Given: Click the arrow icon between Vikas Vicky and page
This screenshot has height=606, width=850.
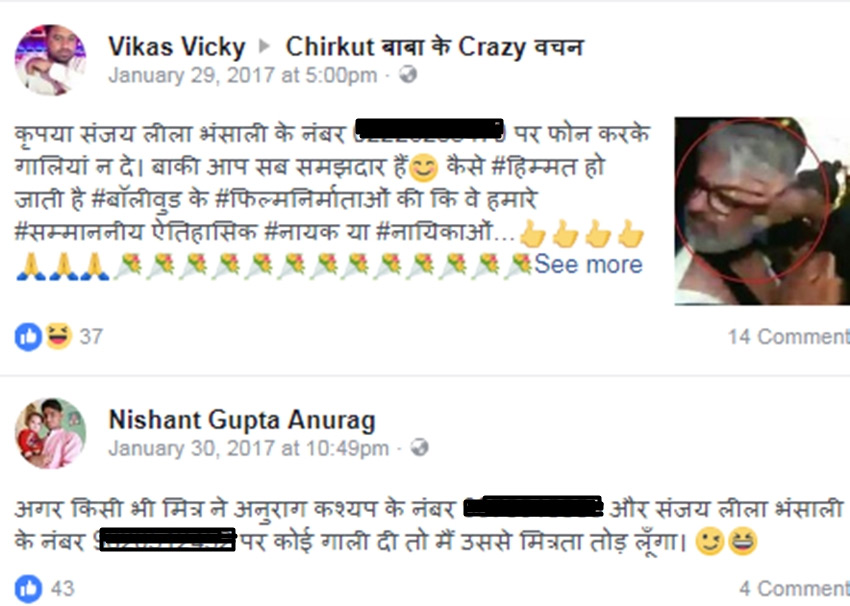Looking at the screenshot, I should click(x=265, y=46).
